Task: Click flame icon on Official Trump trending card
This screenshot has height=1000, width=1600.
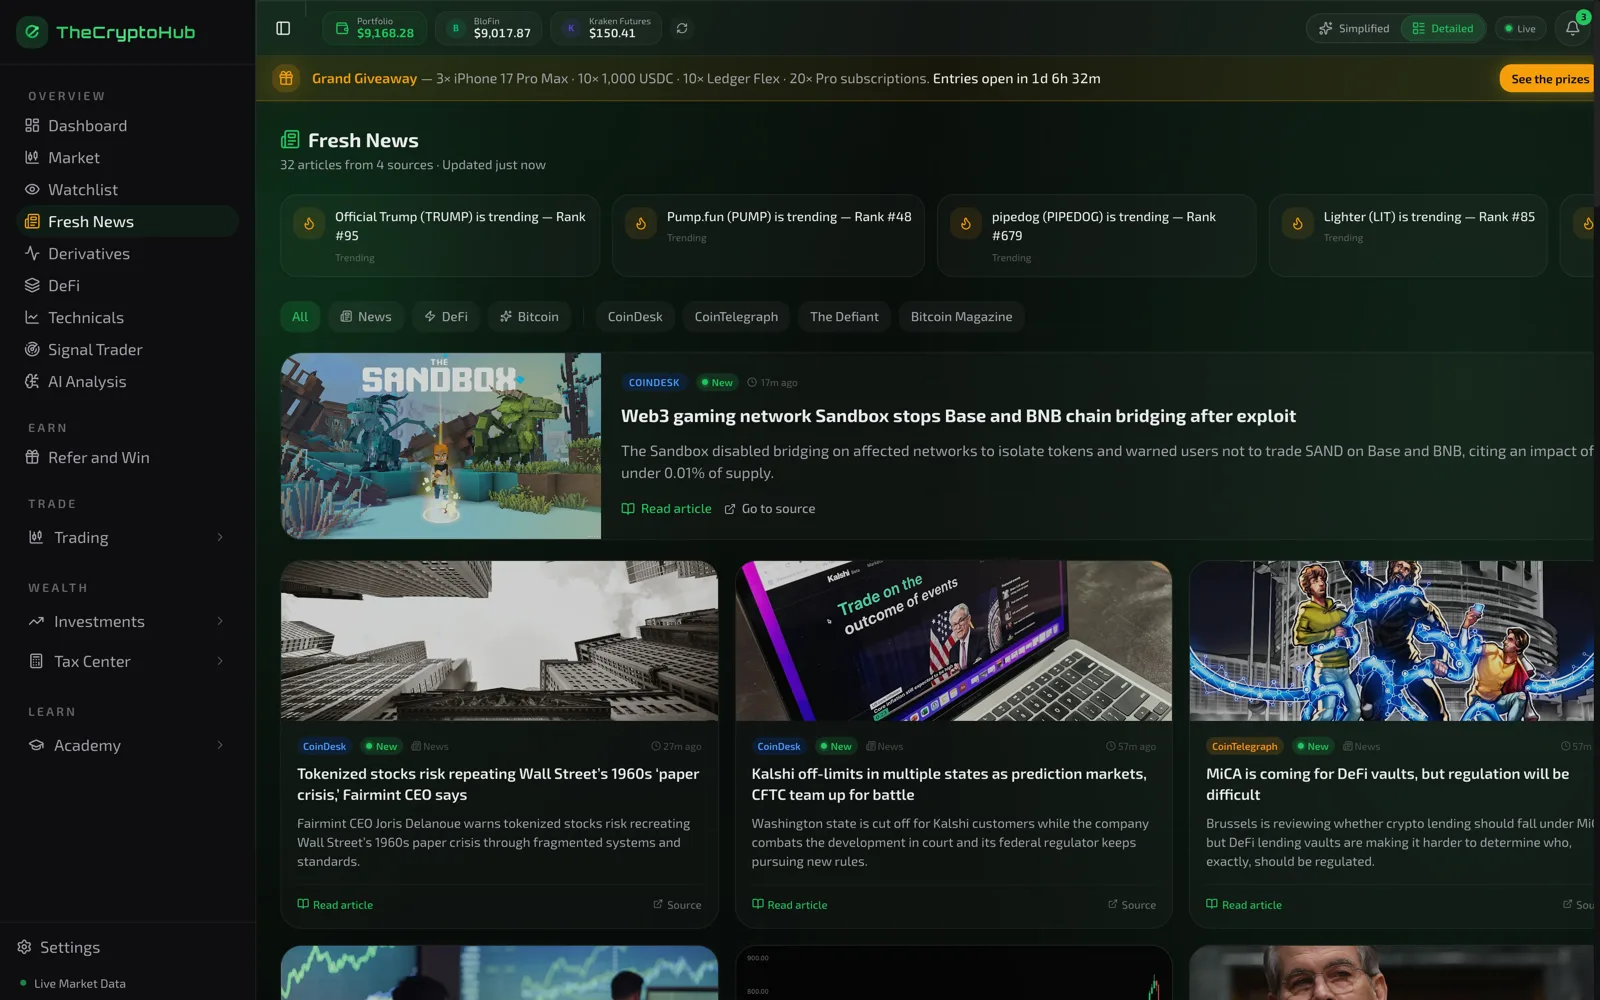Action: point(309,224)
